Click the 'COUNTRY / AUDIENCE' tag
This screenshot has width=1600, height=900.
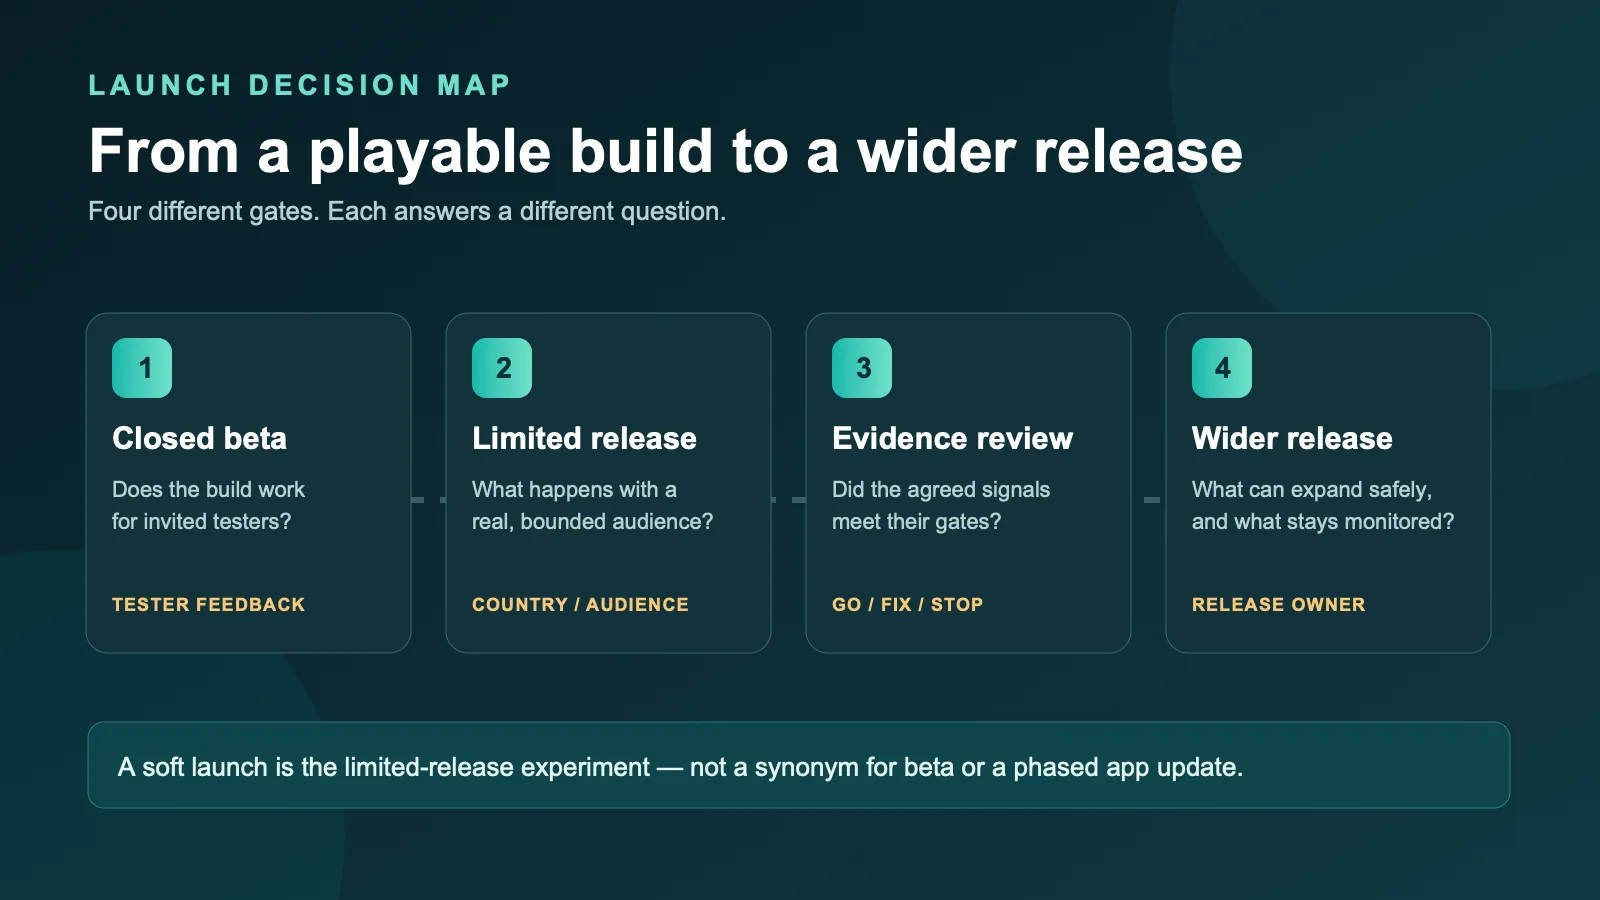pyautogui.click(x=580, y=604)
